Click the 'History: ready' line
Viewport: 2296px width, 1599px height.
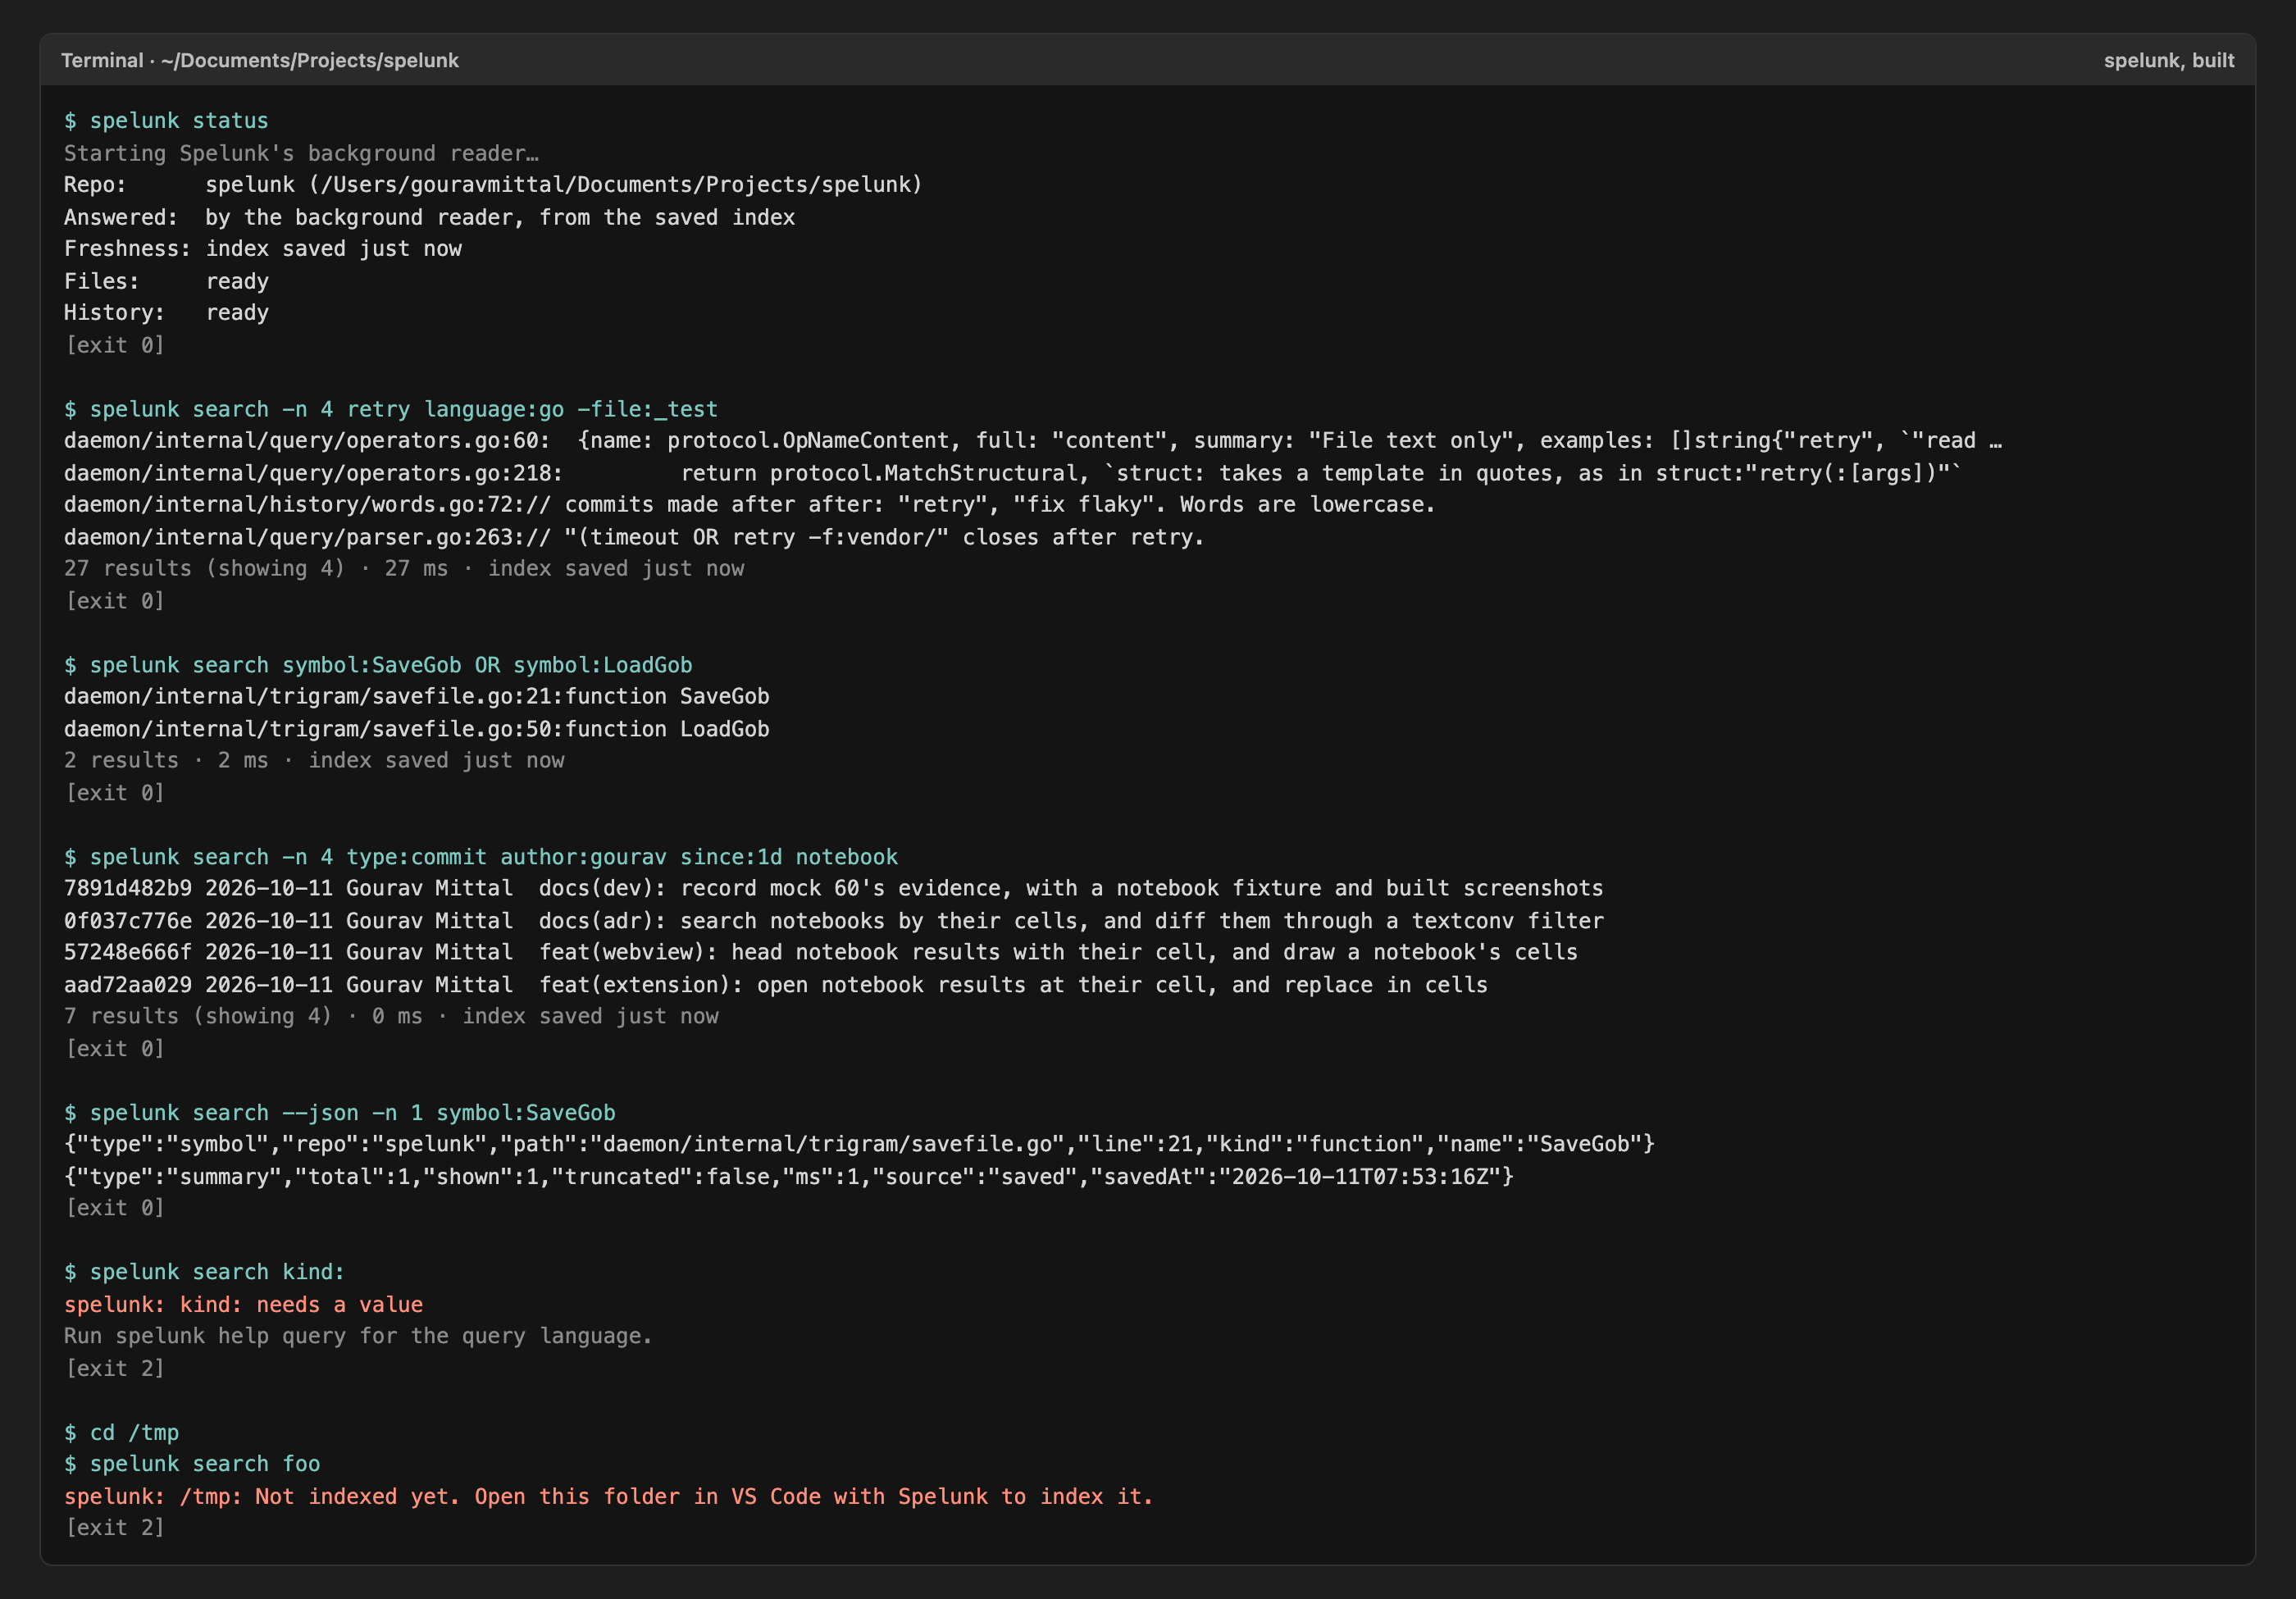166,313
